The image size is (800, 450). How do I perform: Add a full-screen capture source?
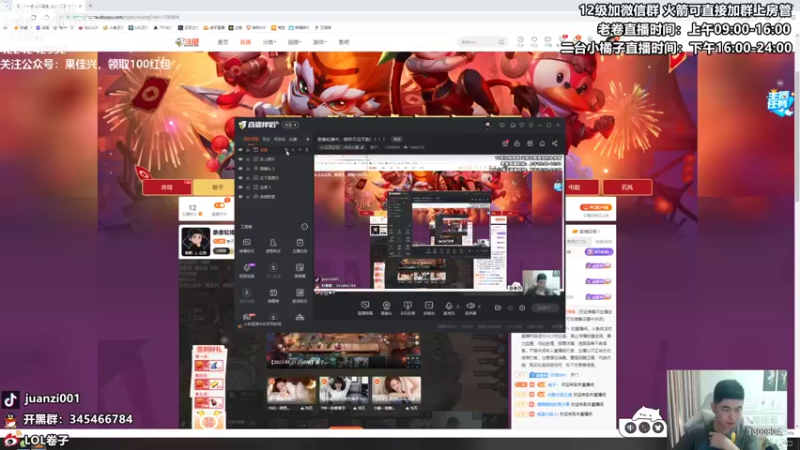407,308
